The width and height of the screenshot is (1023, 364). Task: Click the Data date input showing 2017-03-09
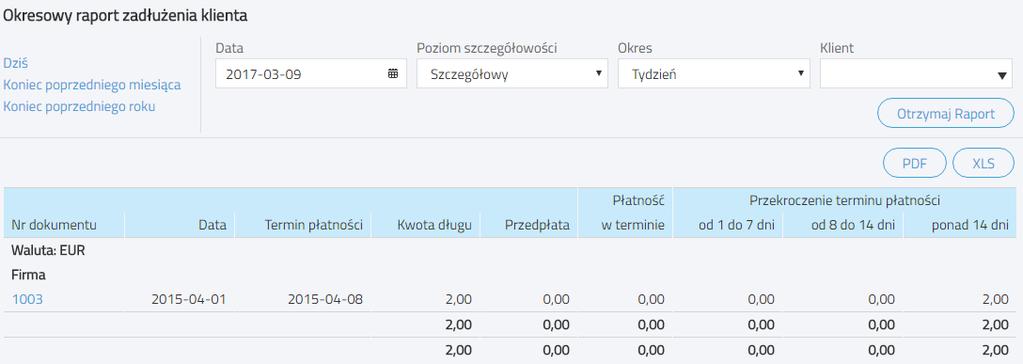pyautogui.click(x=311, y=74)
